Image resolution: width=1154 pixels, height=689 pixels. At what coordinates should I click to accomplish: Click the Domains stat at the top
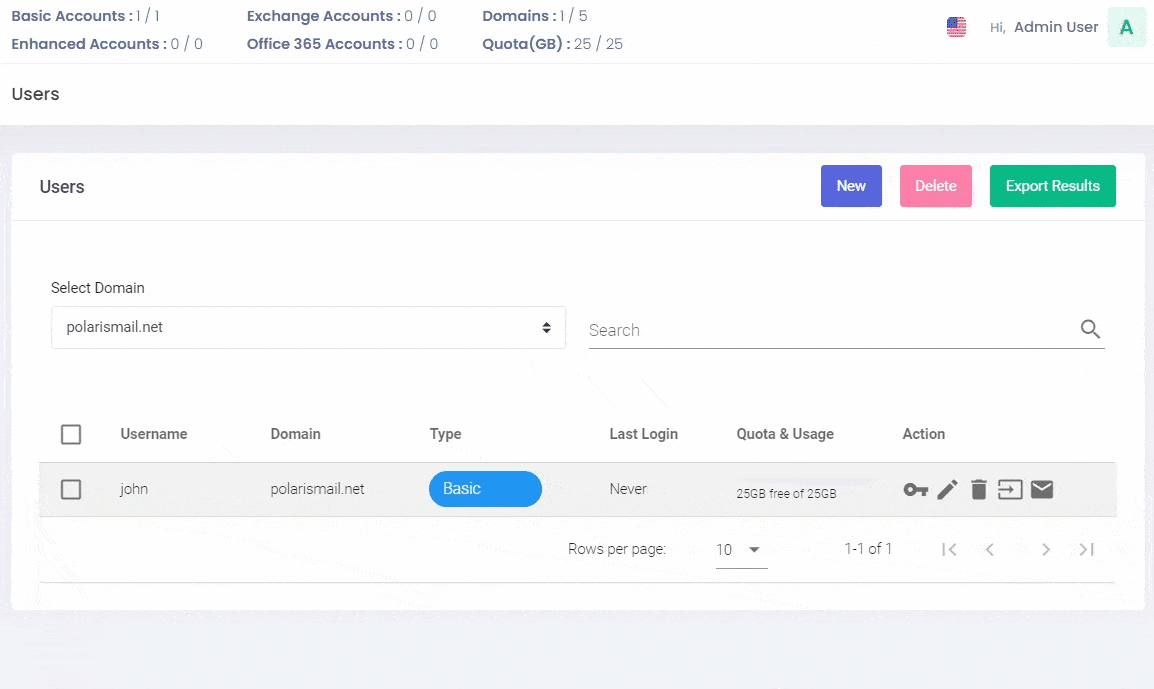click(535, 15)
